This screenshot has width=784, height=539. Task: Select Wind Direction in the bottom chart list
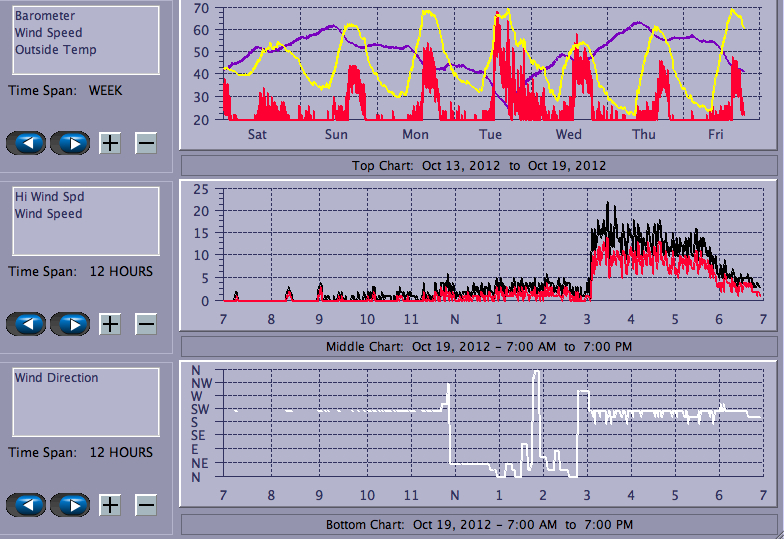click(56, 378)
